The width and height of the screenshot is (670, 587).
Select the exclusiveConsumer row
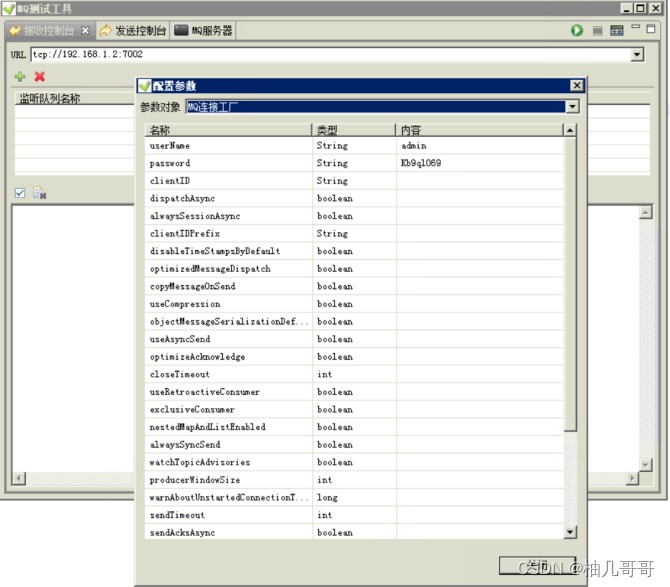(354, 409)
